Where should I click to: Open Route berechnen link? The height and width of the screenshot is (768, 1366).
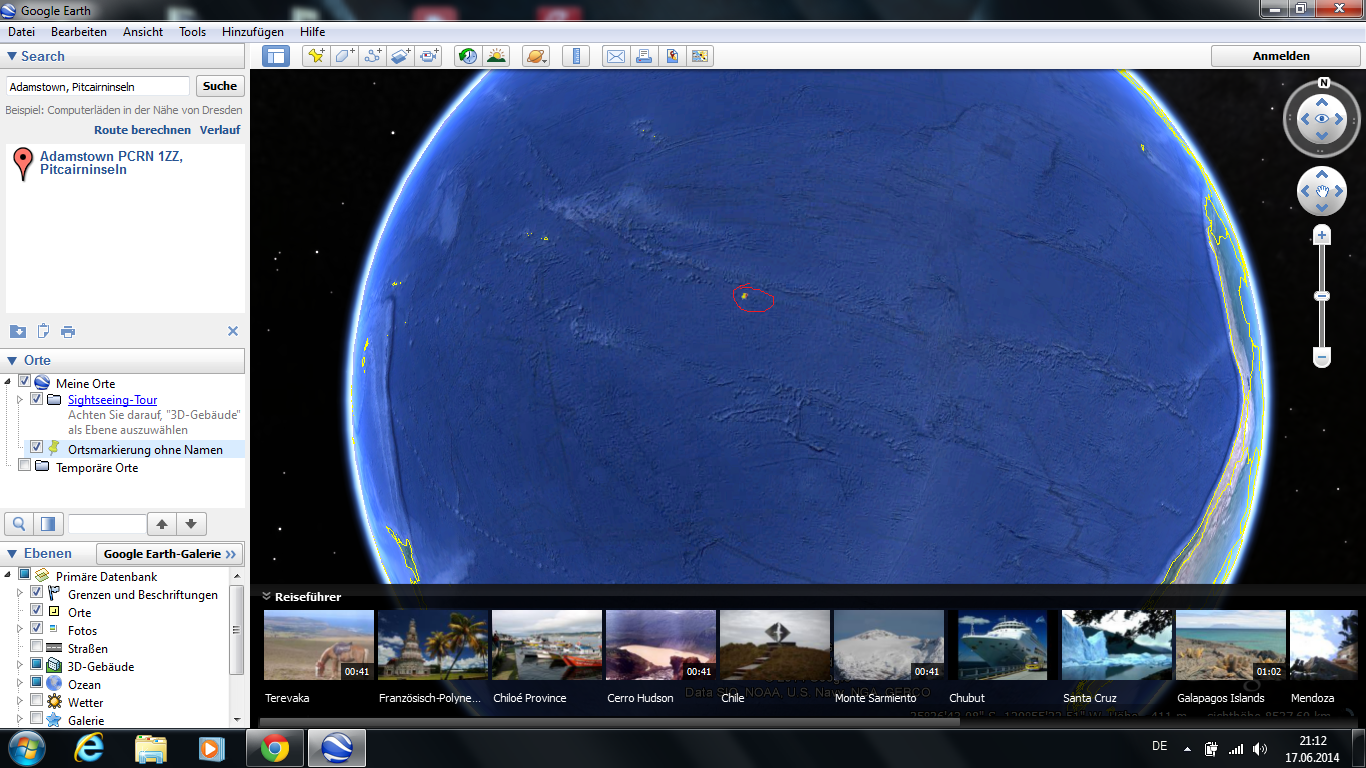pos(142,130)
